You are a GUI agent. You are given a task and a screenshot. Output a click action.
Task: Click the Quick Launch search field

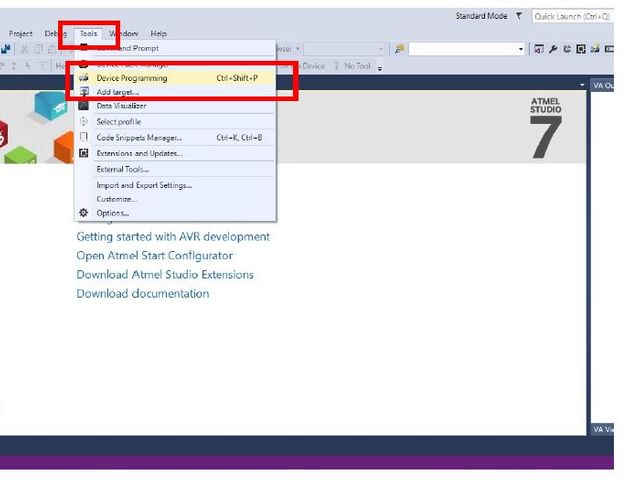tap(571, 17)
